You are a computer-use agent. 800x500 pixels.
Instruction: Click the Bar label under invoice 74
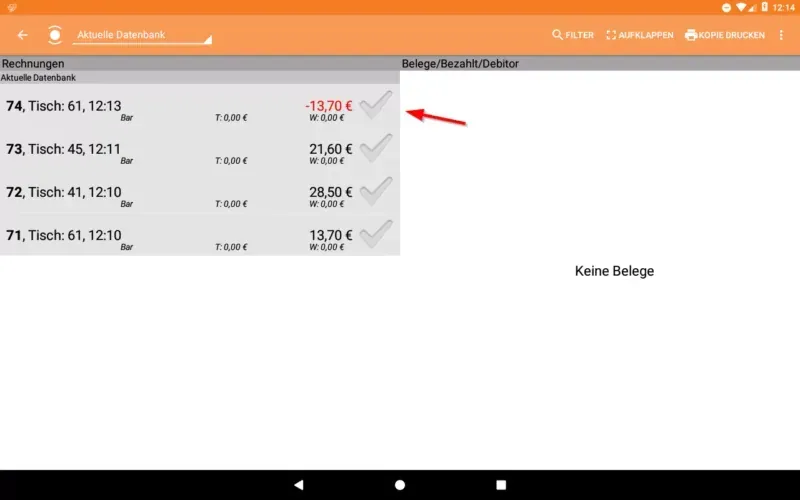click(127, 118)
